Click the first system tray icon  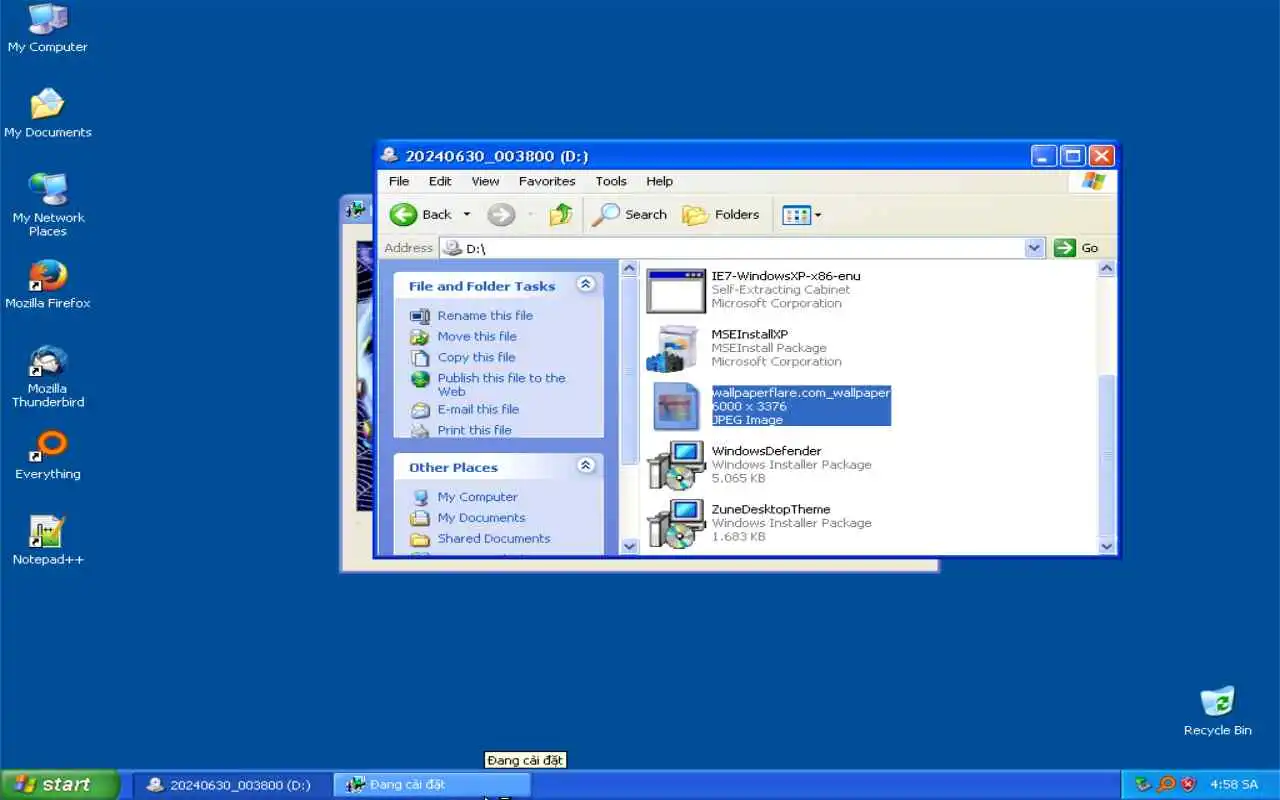1144,785
